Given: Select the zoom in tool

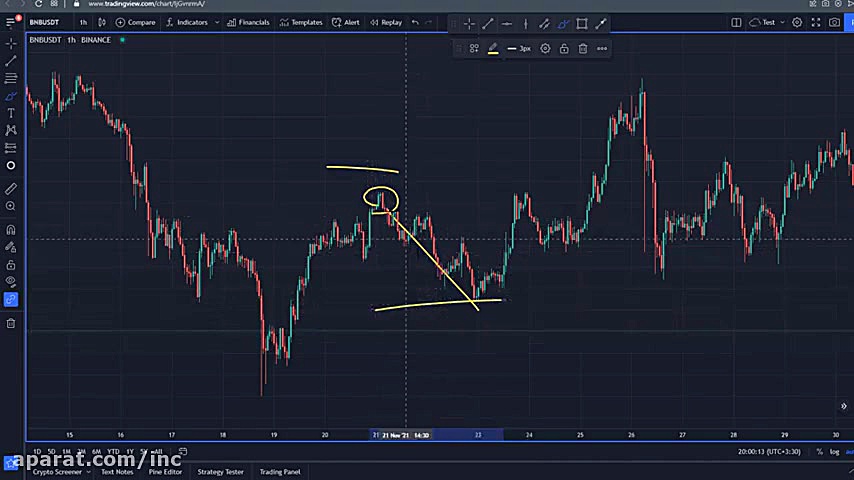Looking at the screenshot, I should coord(11,206).
